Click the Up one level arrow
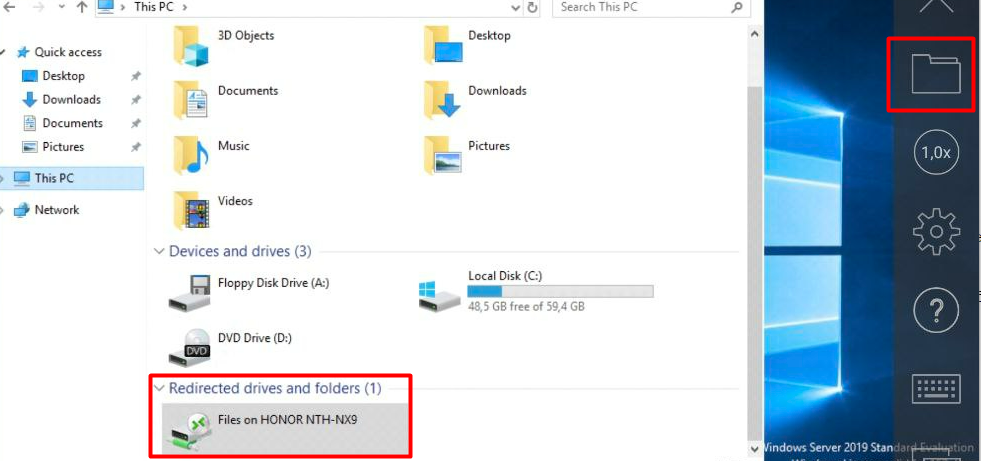 [82, 8]
